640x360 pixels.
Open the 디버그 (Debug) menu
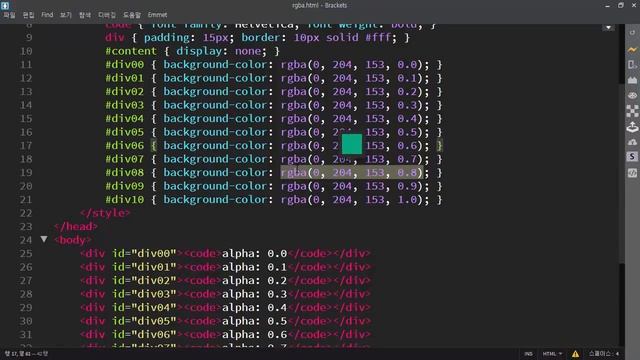107,15
